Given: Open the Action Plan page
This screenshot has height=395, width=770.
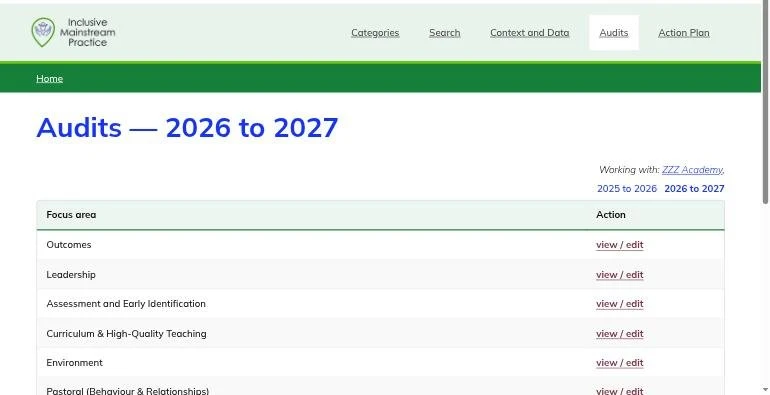Looking at the screenshot, I should pyautogui.click(x=684, y=33).
